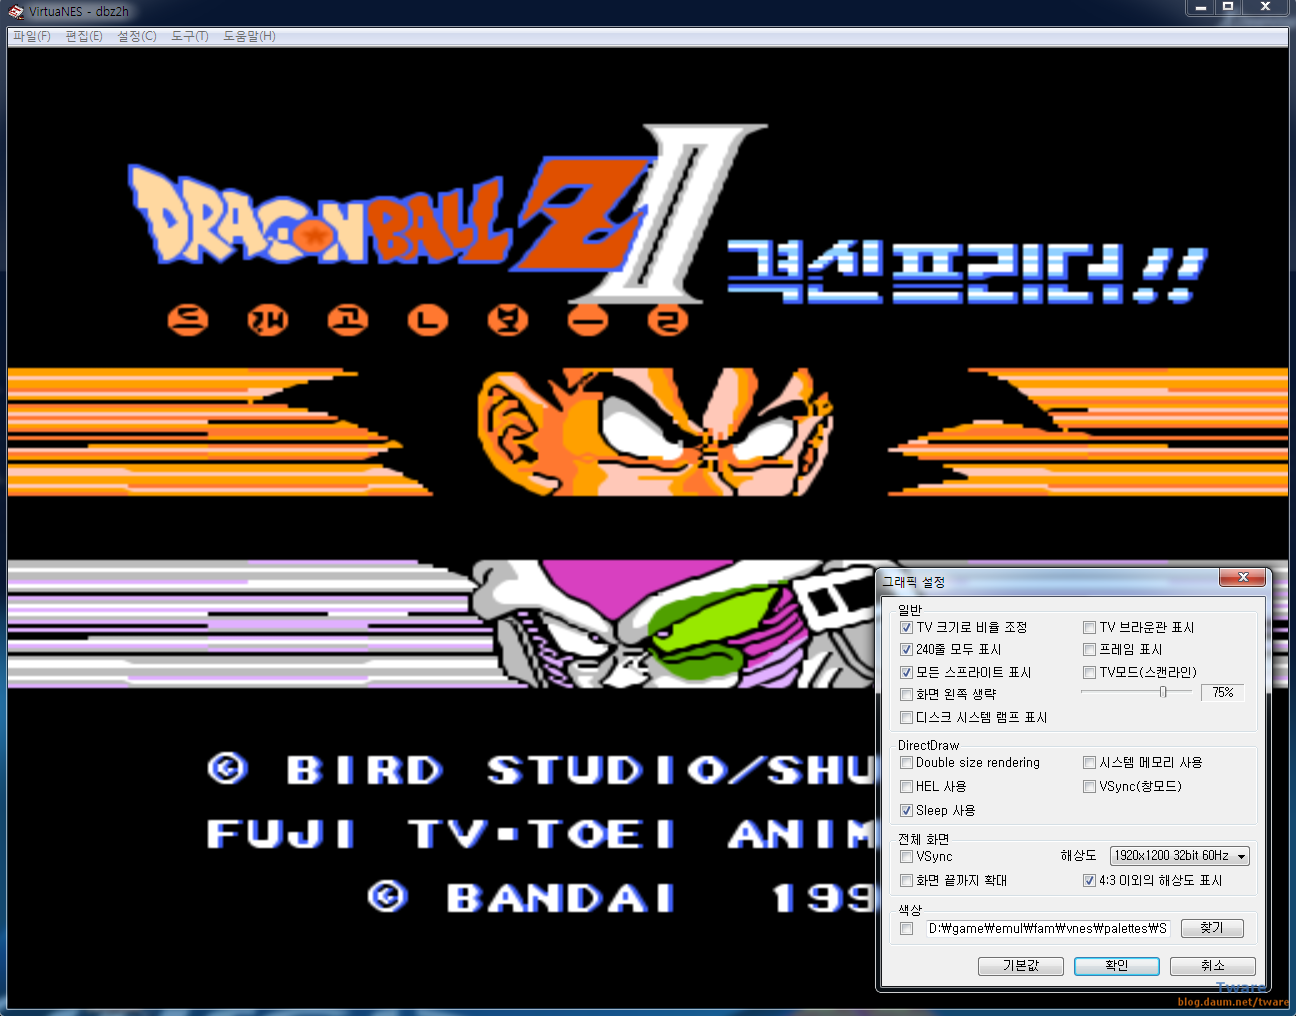Uncheck 240줄 모두 표시 option
This screenshot has width=1296, height=1016.
coord(906,650)
